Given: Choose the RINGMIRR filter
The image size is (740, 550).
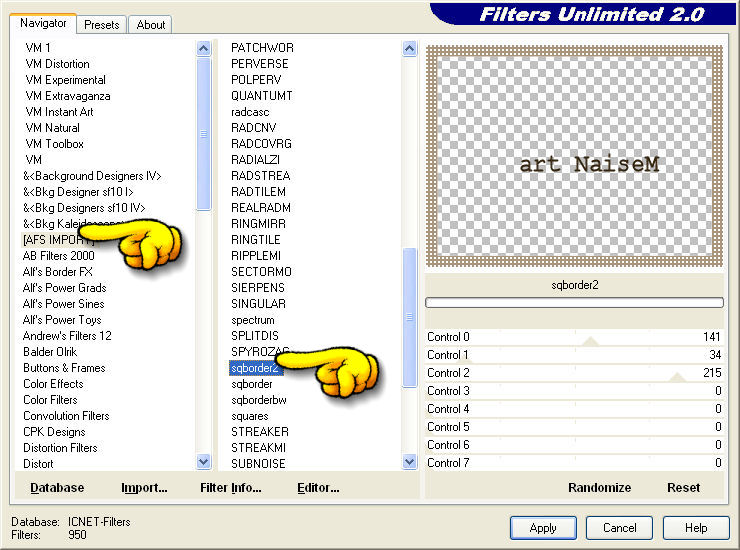Looking at the screenshot, I should (258, 224).
